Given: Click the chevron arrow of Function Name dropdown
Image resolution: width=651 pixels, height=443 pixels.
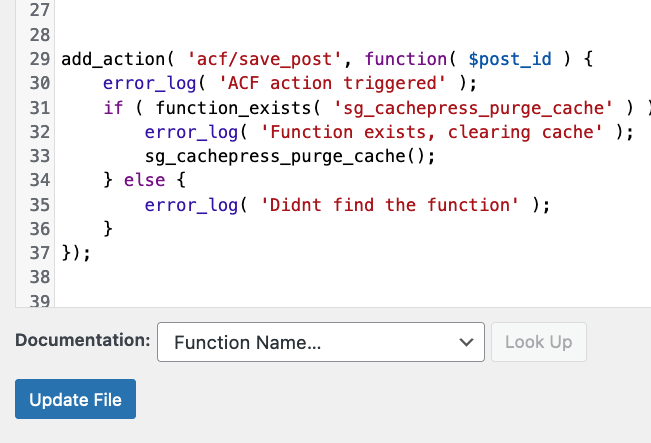Looking at the screenshot, I should click(x=466, y=343).
